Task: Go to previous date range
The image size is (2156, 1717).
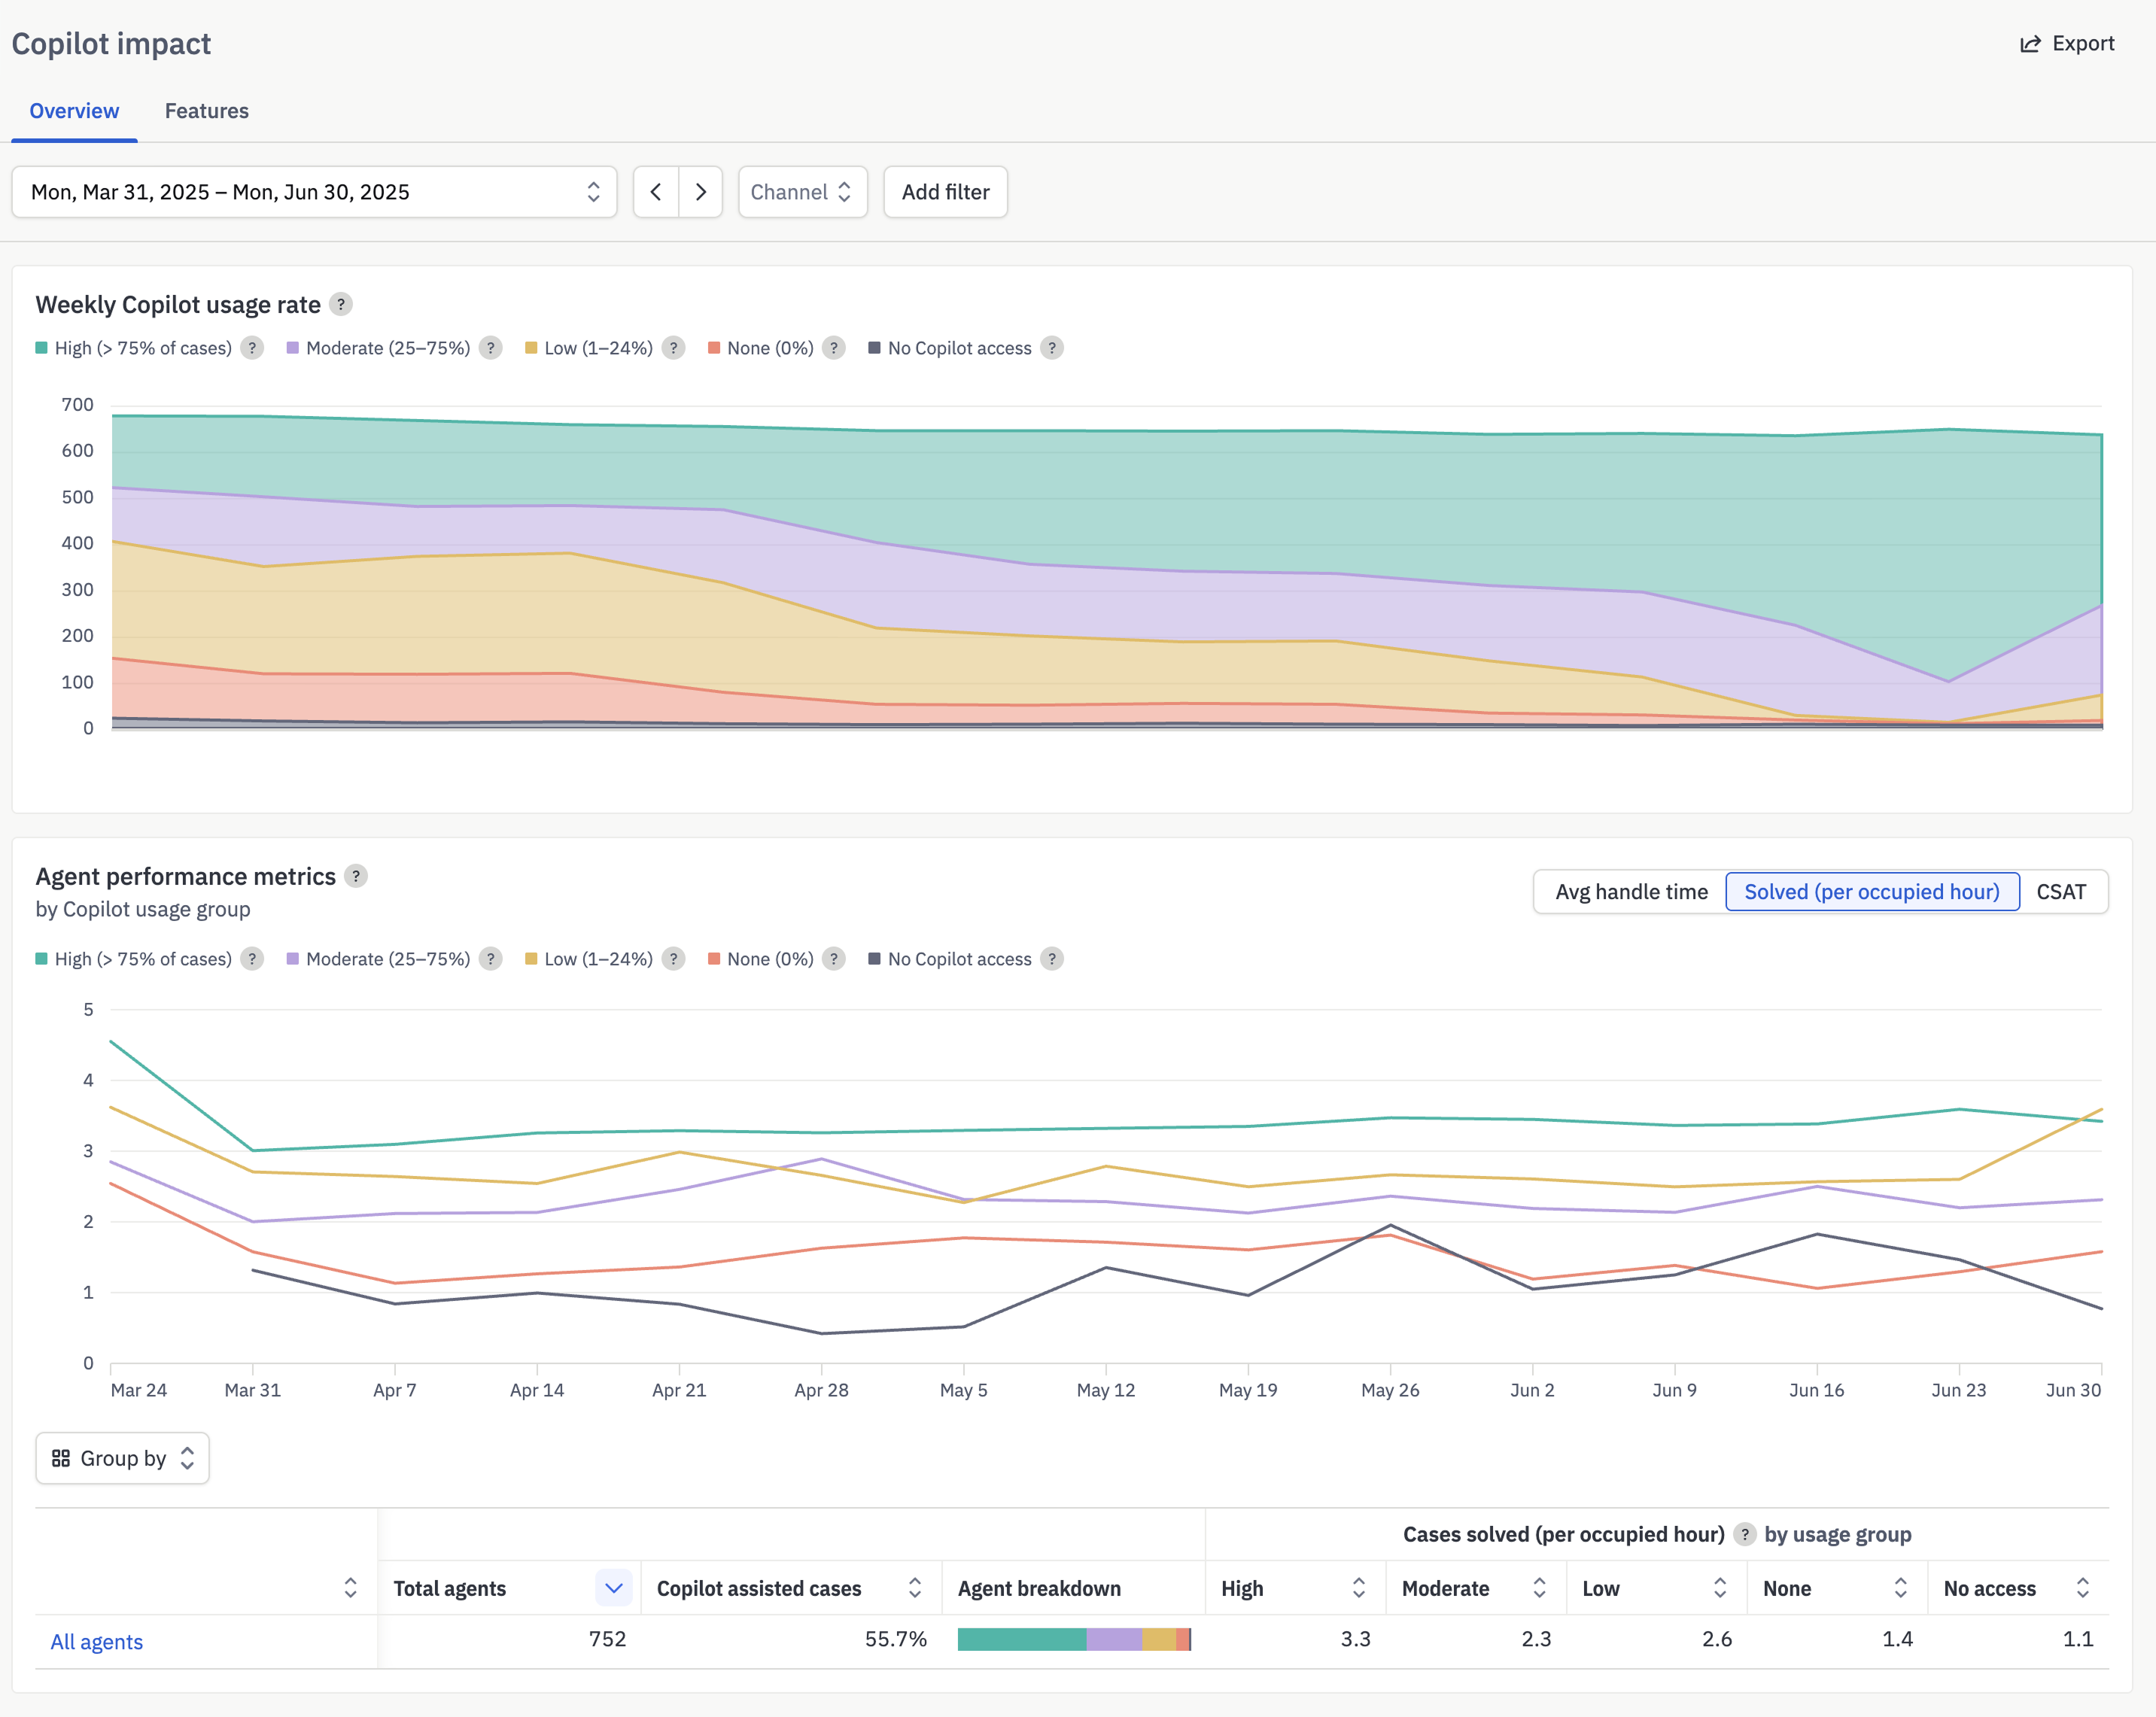Action: click(x=656, y=192)
